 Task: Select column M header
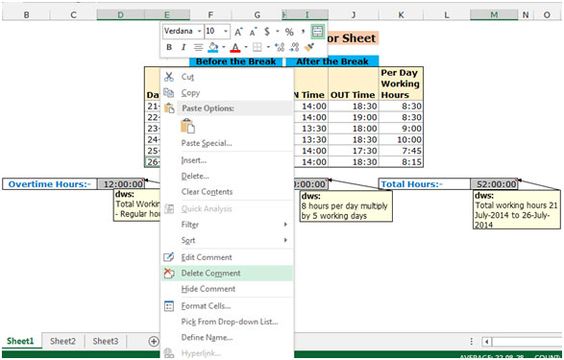494,15
